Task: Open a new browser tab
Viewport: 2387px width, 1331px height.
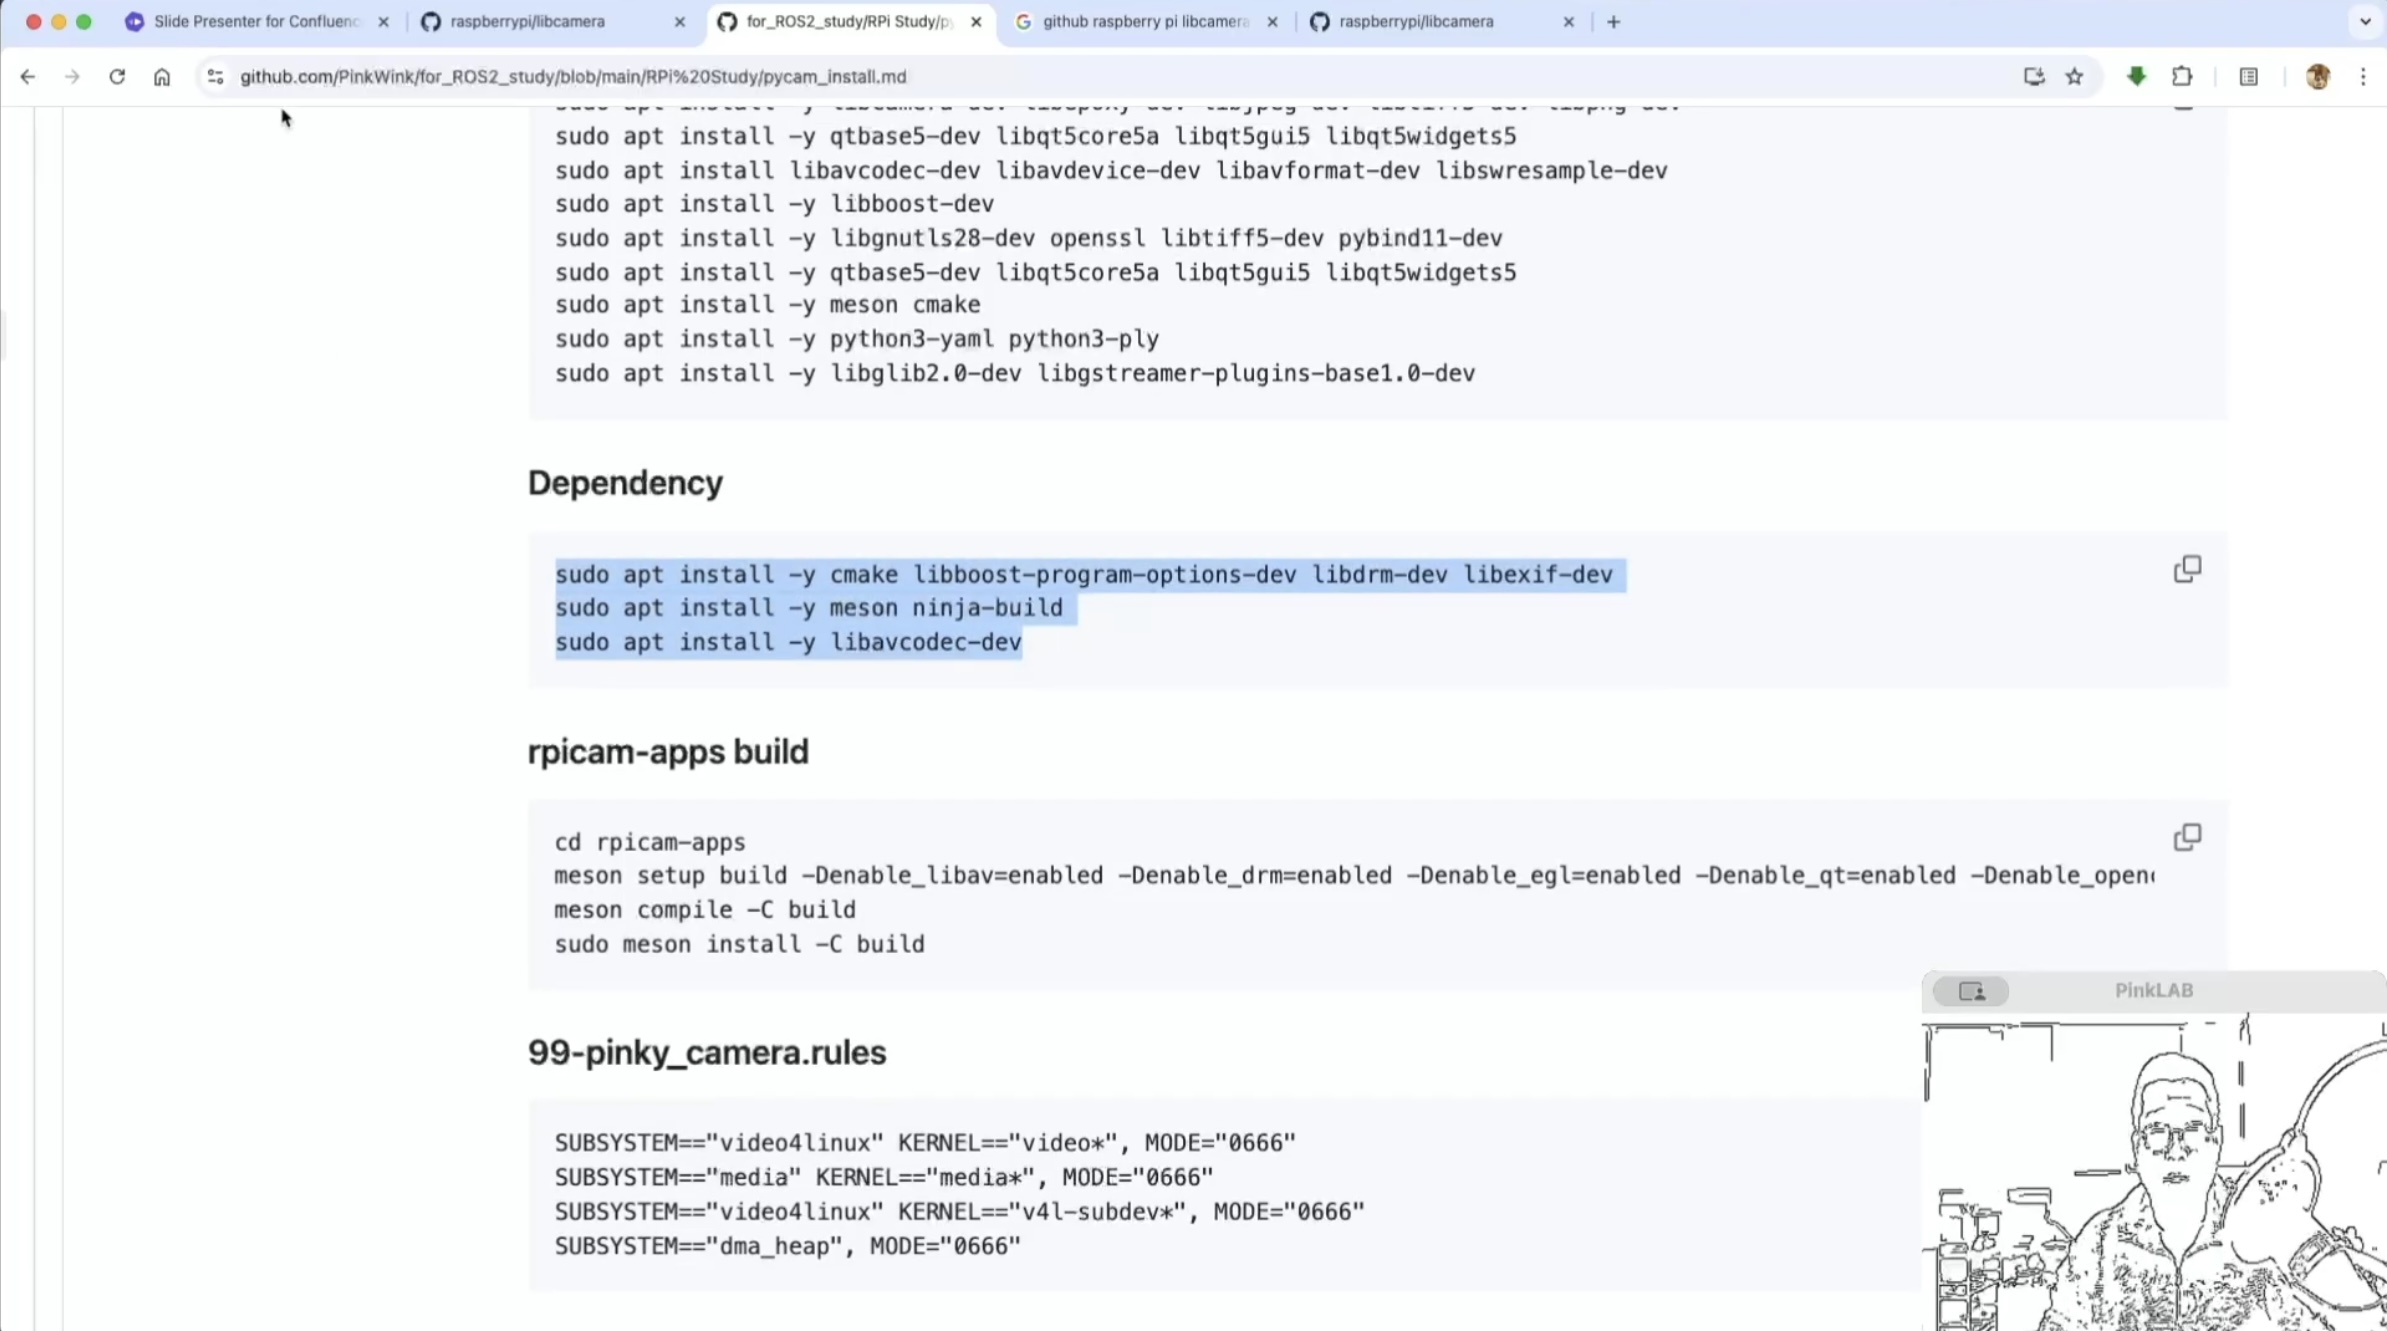Action: coord(1613,22)
